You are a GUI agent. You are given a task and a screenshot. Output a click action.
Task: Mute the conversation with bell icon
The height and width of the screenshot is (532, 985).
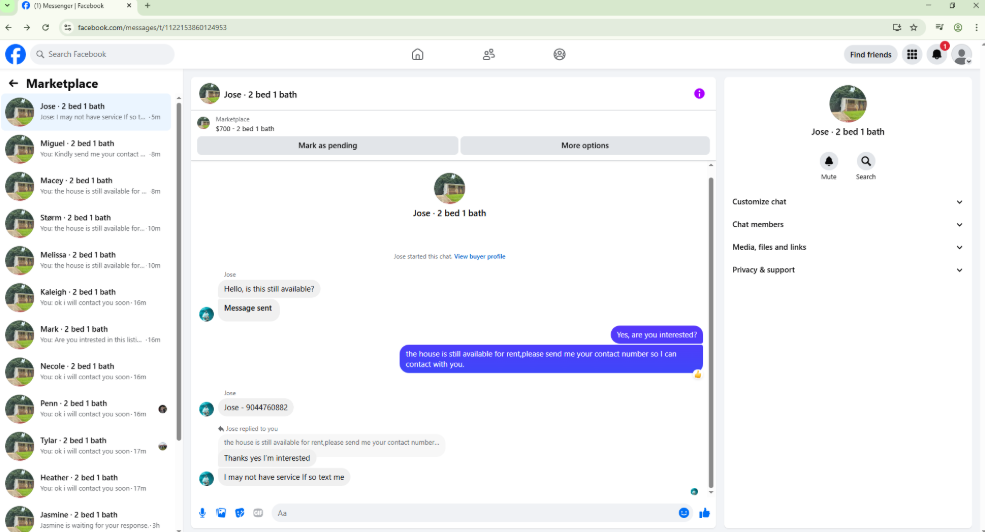[829, 161]
